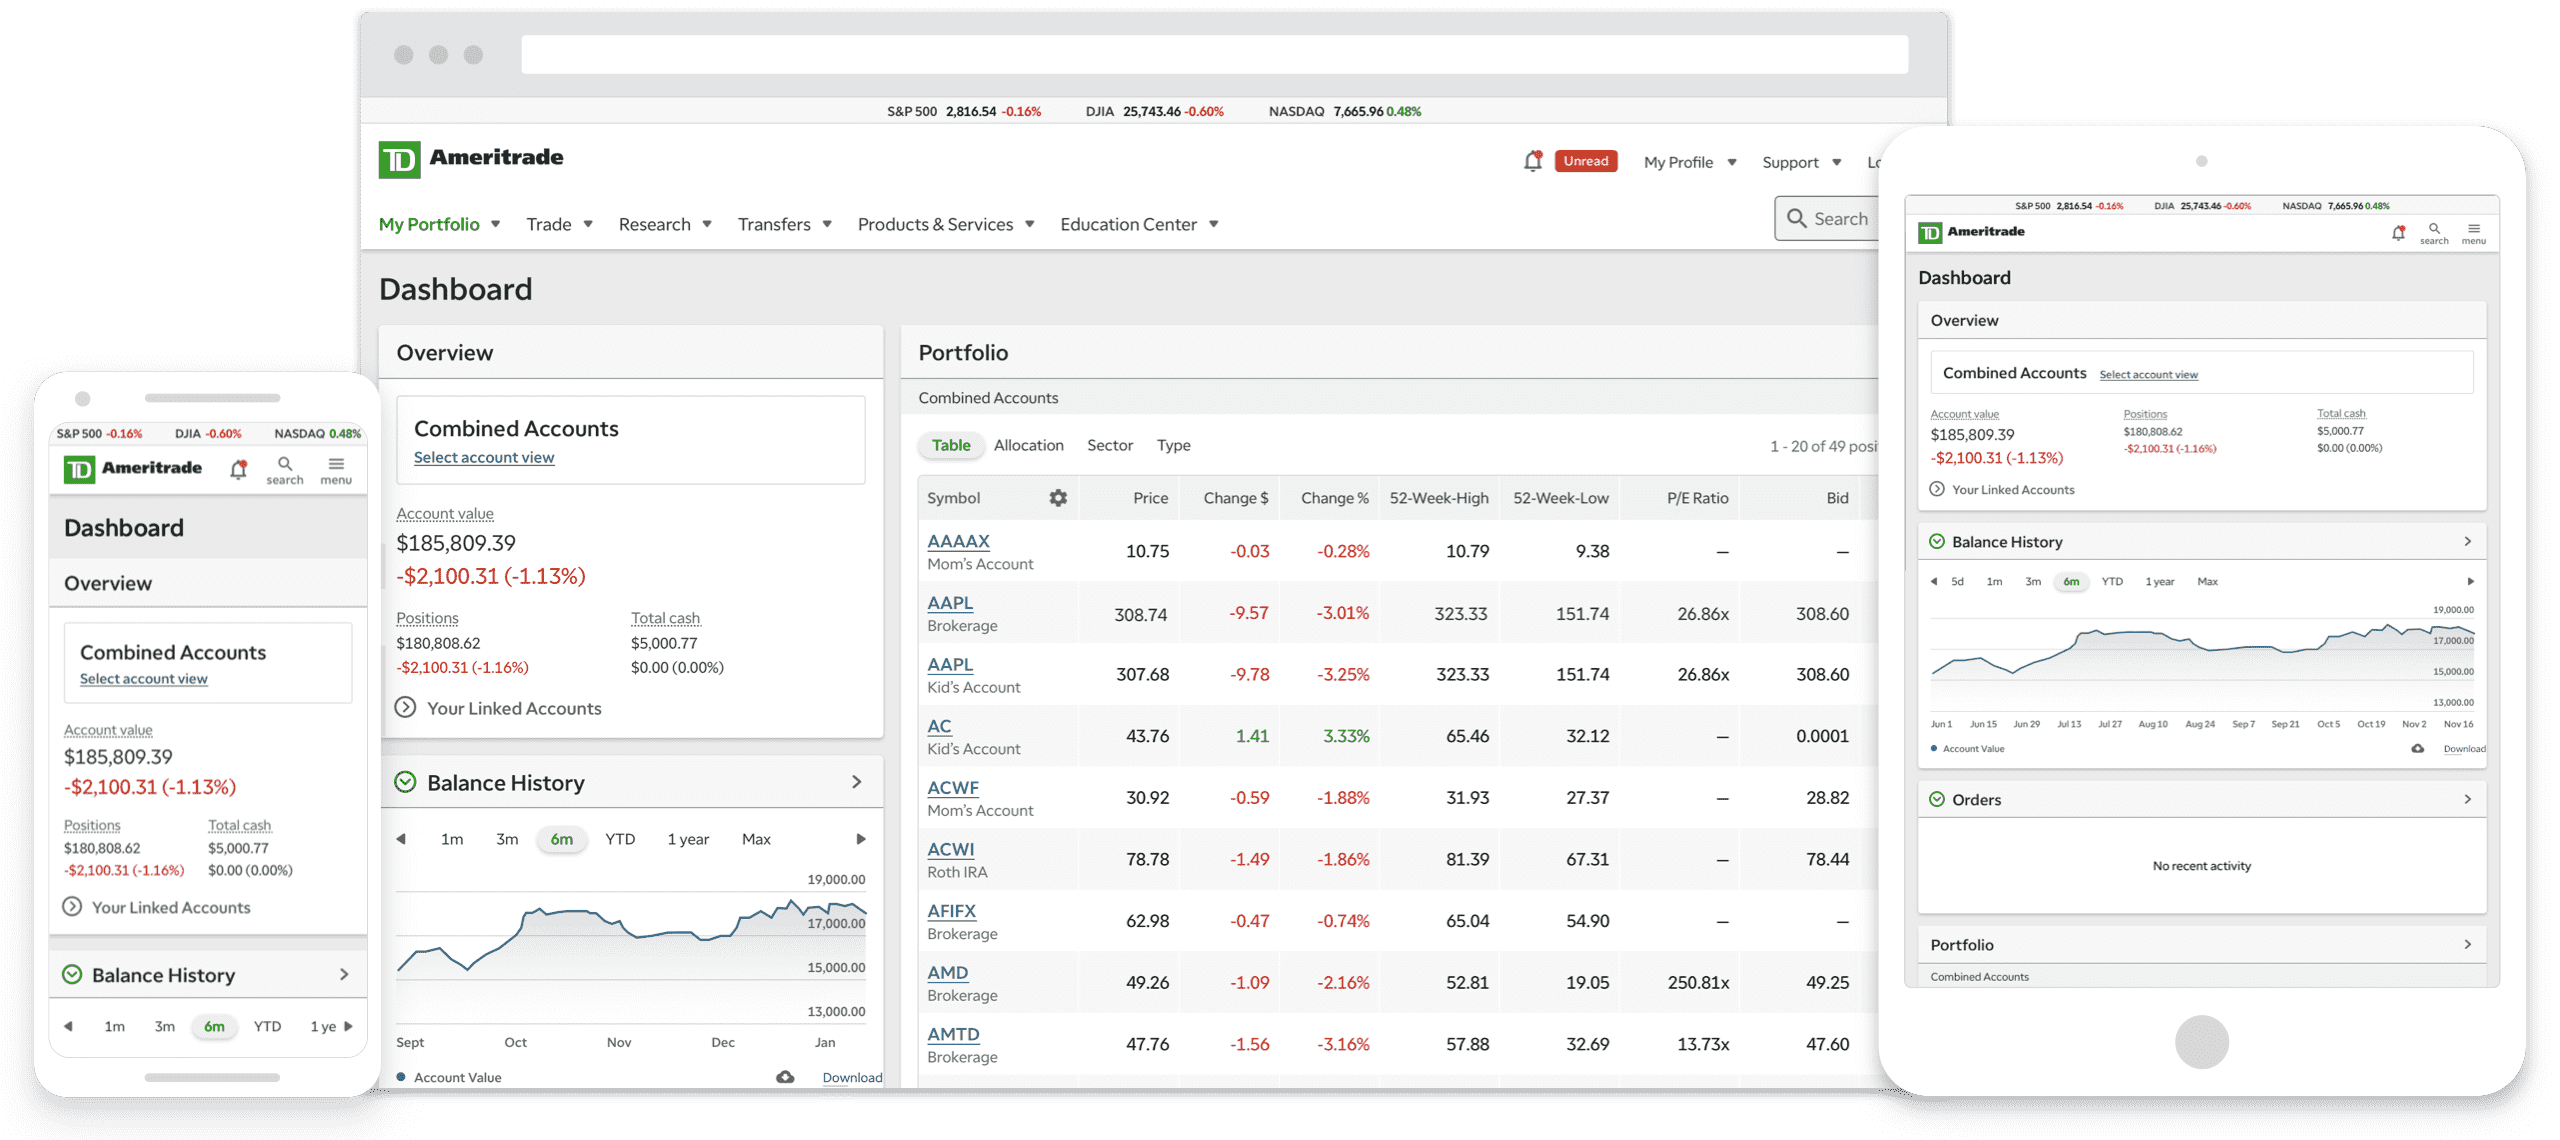2560x1140 pixels.
Task: Tap tablet notification bell icon
Action: 2398,233
